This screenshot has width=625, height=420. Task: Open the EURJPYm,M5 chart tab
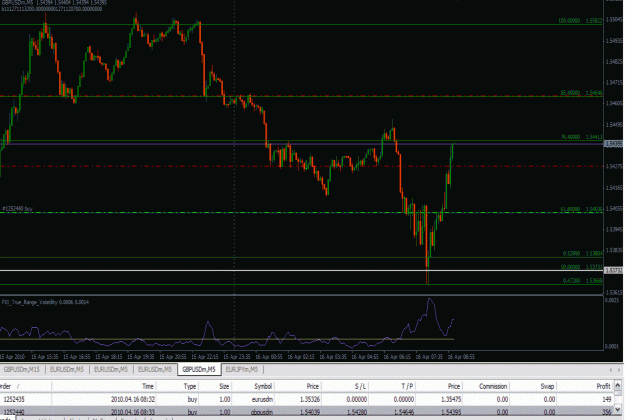pos(242,370)
